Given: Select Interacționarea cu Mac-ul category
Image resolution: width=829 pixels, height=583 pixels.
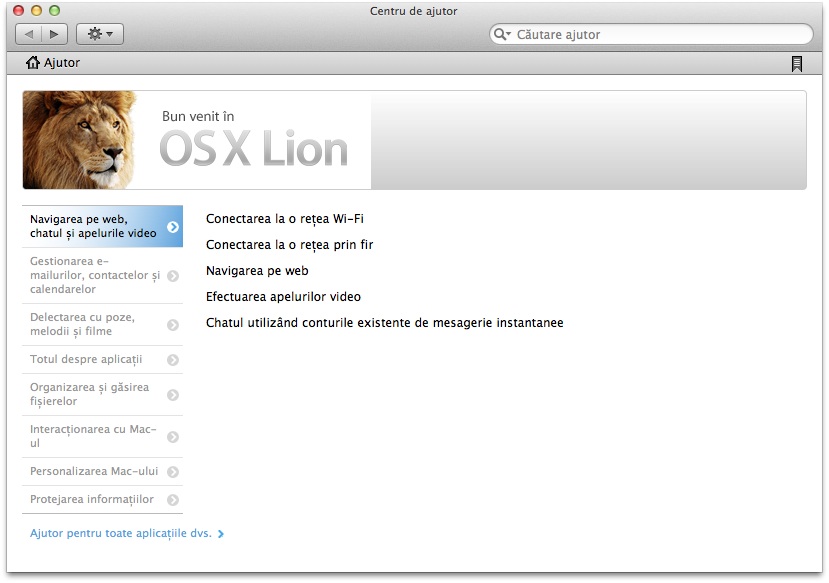Looking at the screenshot, I should [x=102, y=437].
